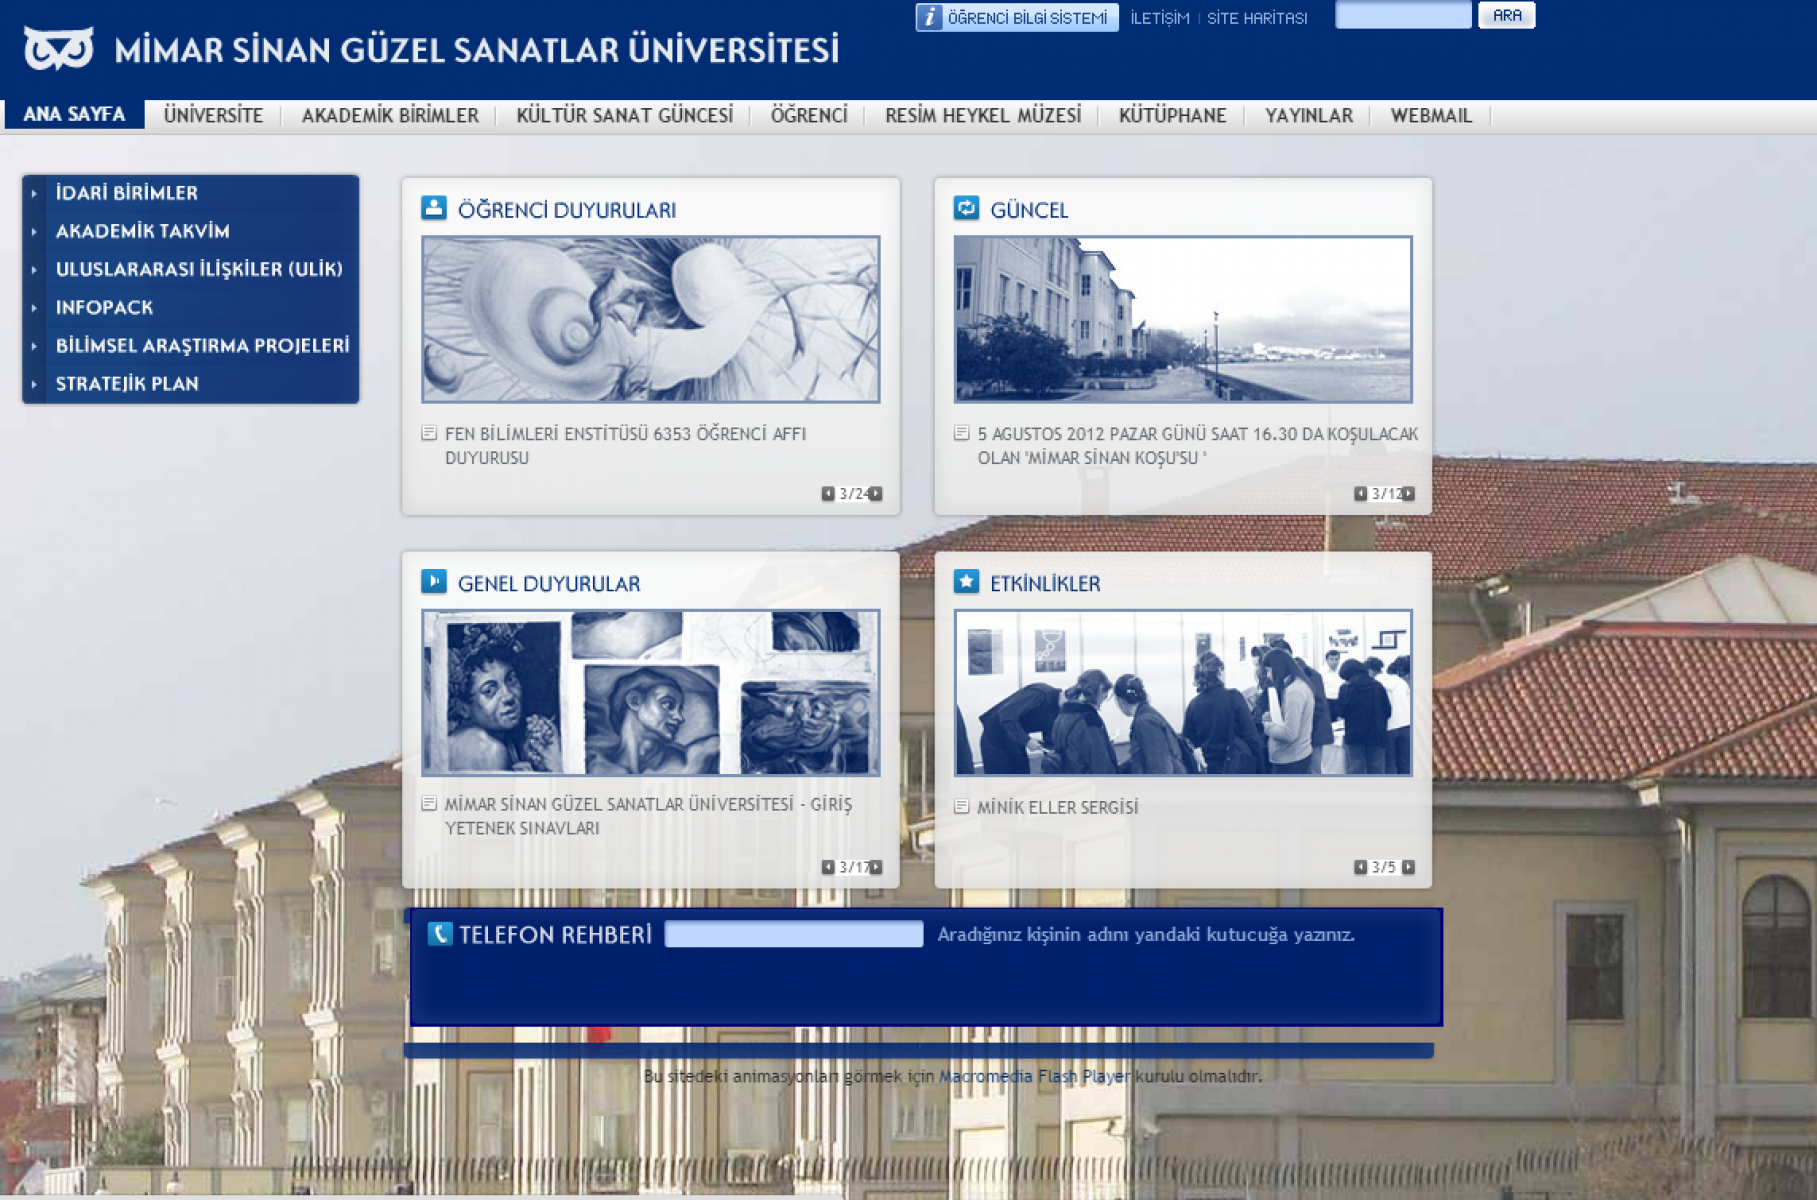Go to previous Güncel news item

click(1360, 494)
